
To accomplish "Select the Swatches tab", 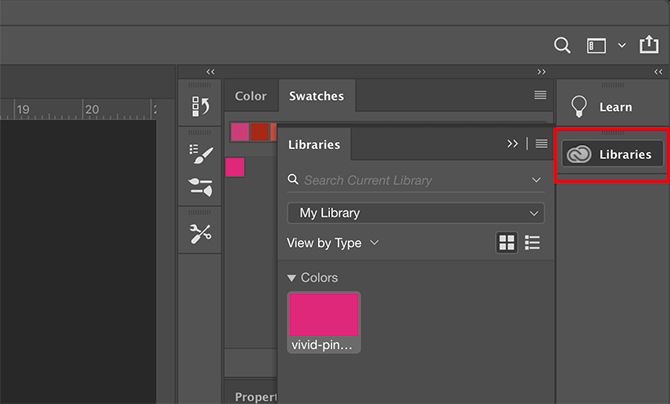I will pyautogui.click(x=316, y=96).
